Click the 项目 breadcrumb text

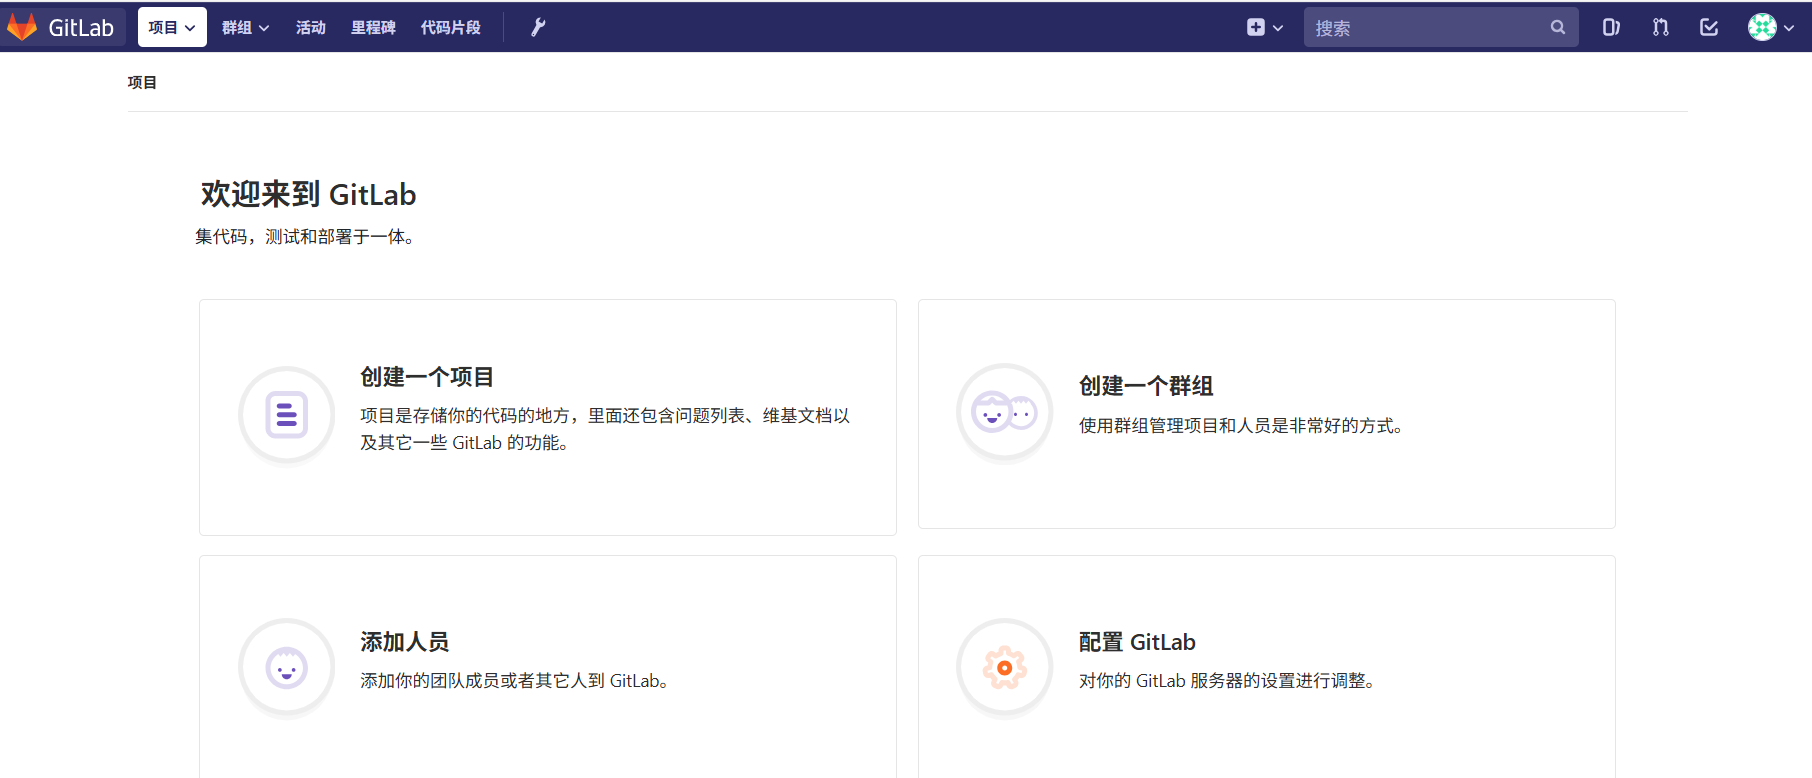142,82
